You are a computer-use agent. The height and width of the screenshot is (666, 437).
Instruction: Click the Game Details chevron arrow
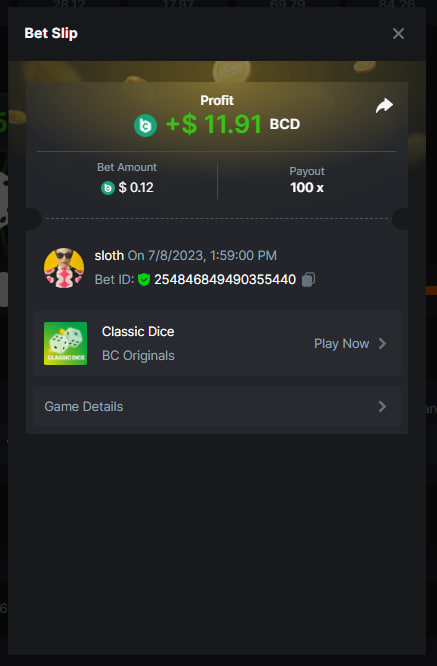click(x=382, y=406)
